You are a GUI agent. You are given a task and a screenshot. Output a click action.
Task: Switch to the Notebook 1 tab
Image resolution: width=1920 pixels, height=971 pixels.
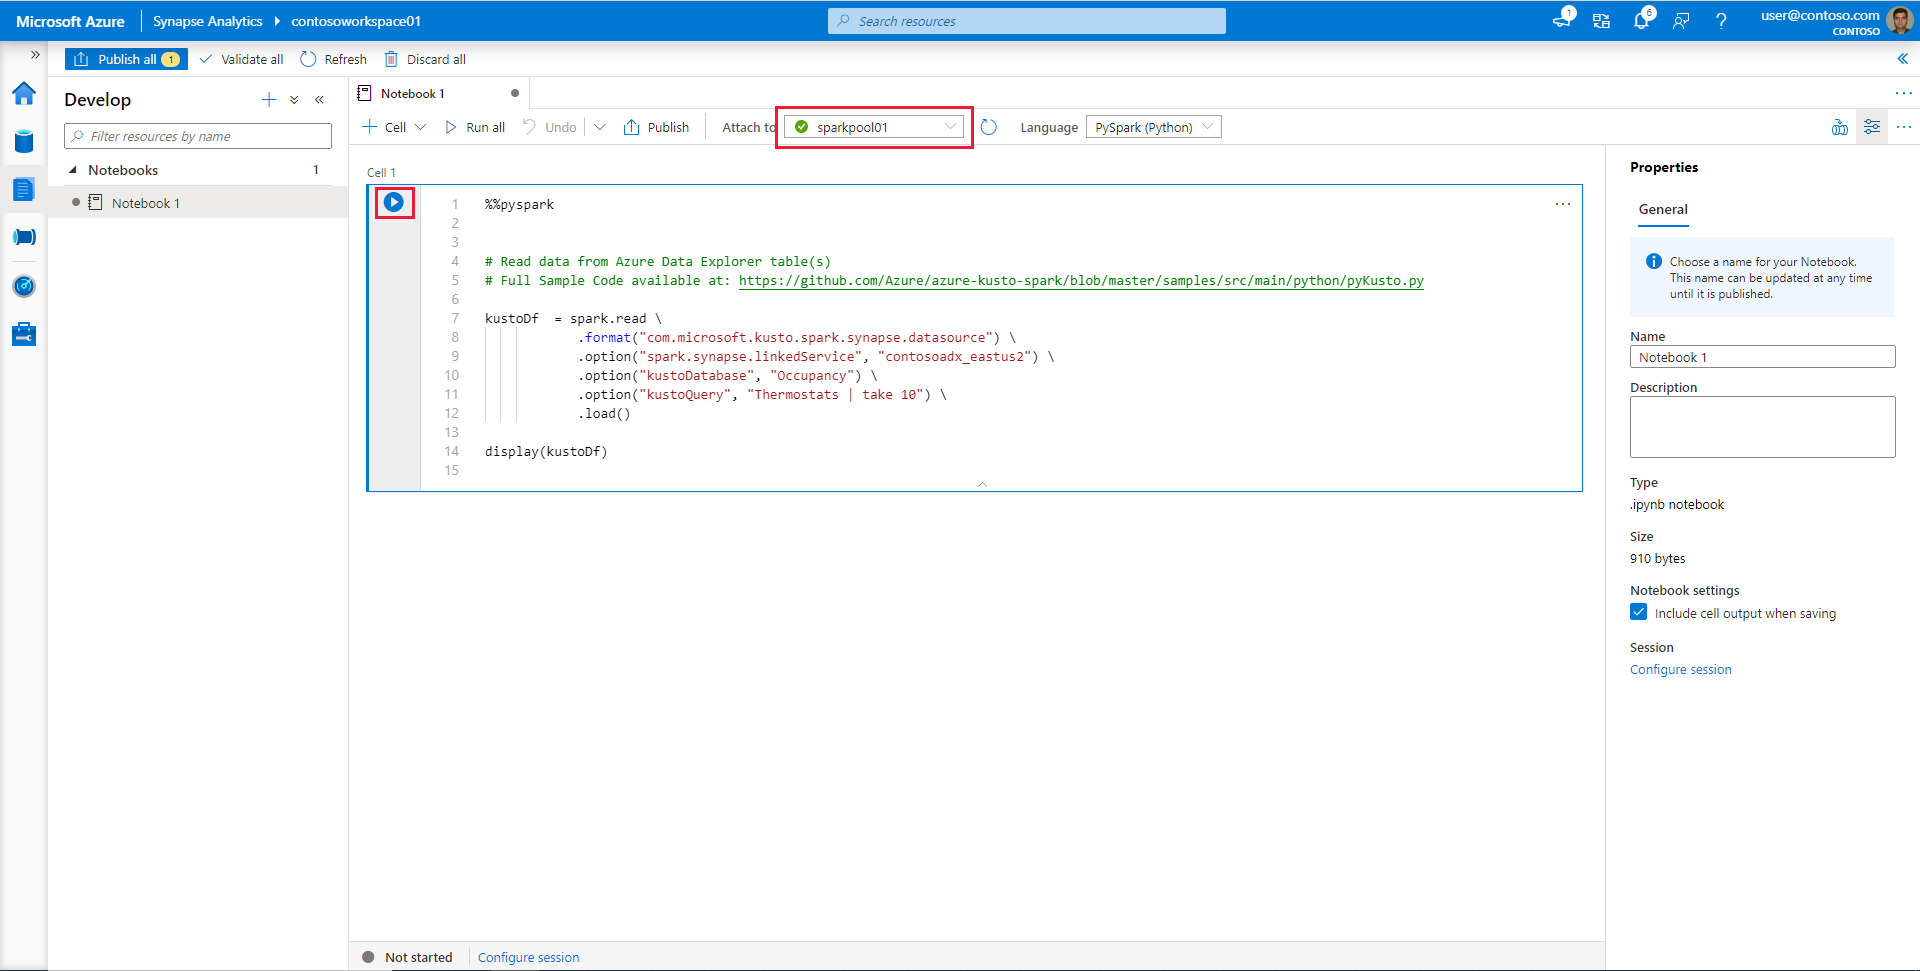coord(412,94)
